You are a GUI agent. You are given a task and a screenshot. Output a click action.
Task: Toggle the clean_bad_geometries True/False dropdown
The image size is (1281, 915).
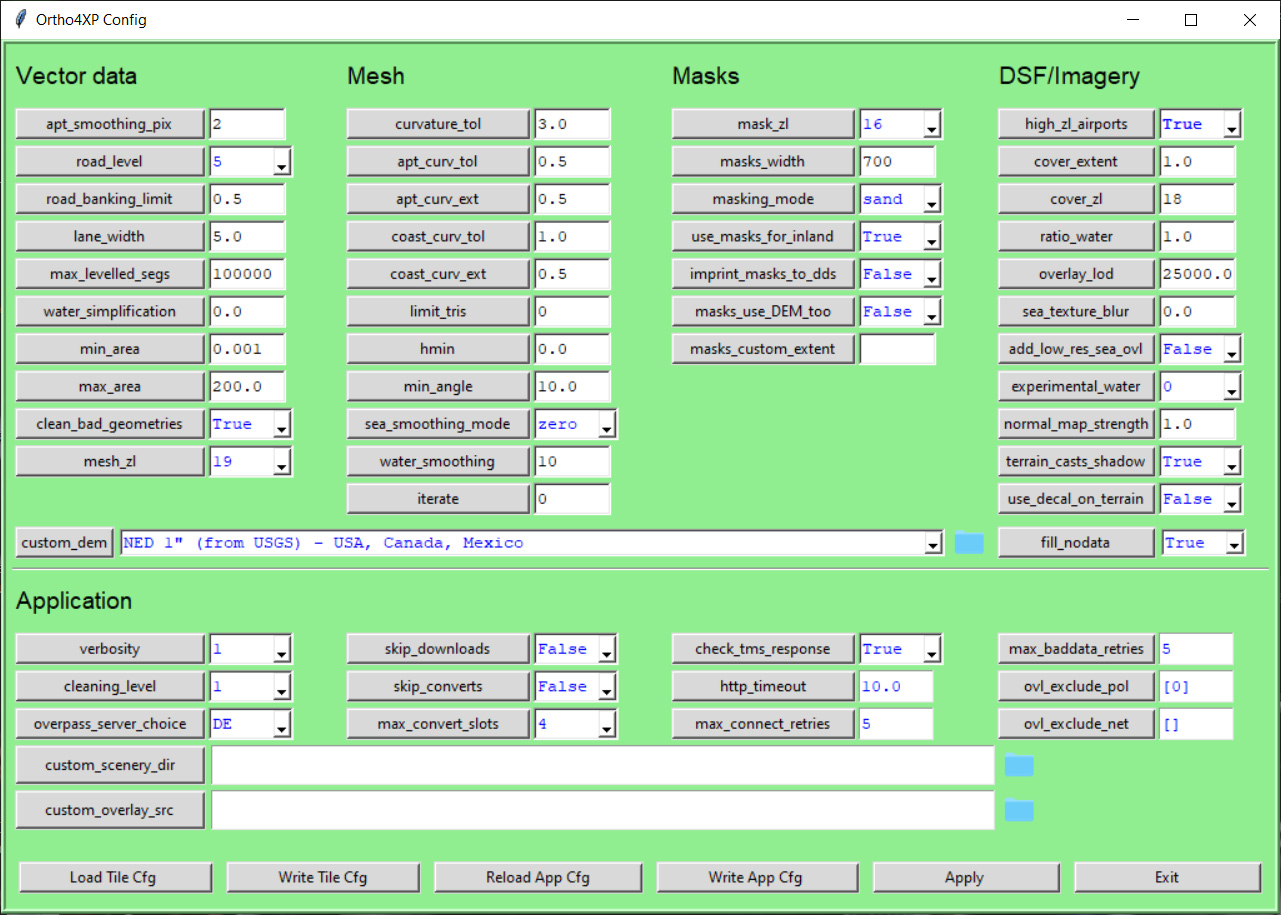coord(281,425)
